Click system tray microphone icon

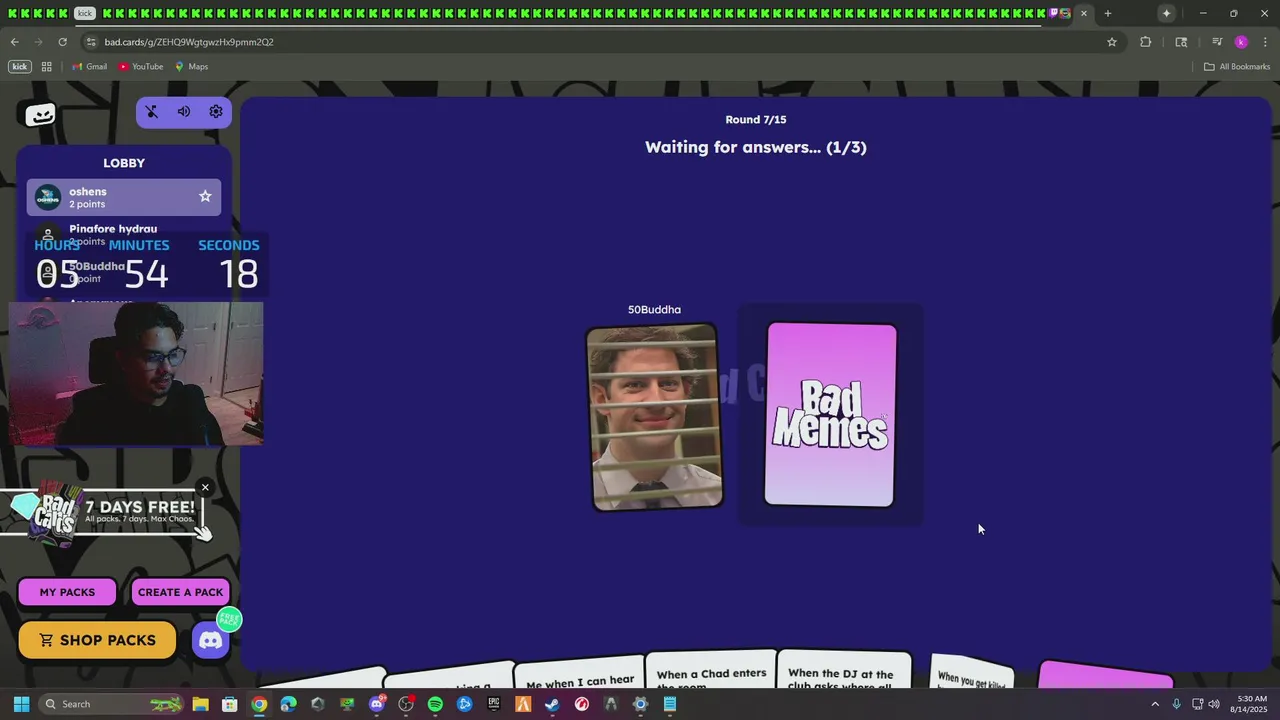(x=1176, y=704)
